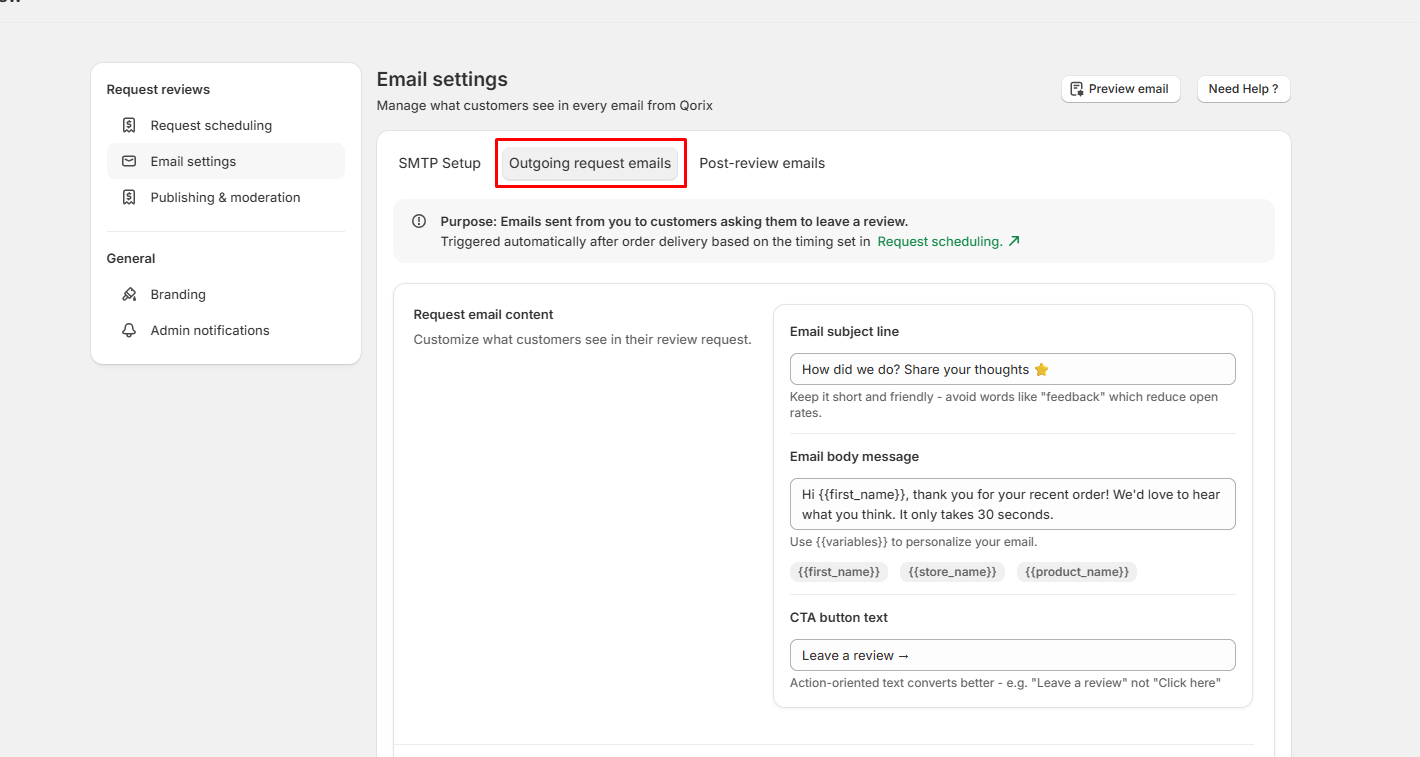Click 'Action-oriented text converts better' hint

click(1005, 683)
